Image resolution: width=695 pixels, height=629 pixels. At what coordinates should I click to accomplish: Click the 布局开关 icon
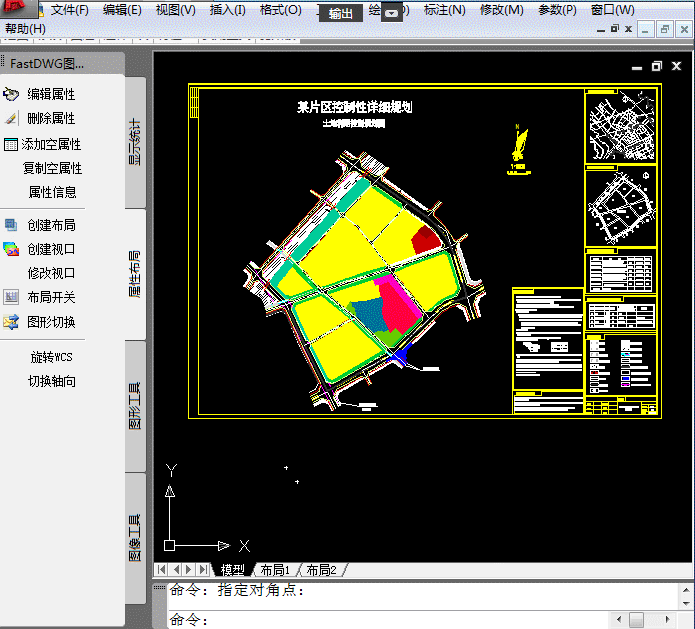coord(11,297)
